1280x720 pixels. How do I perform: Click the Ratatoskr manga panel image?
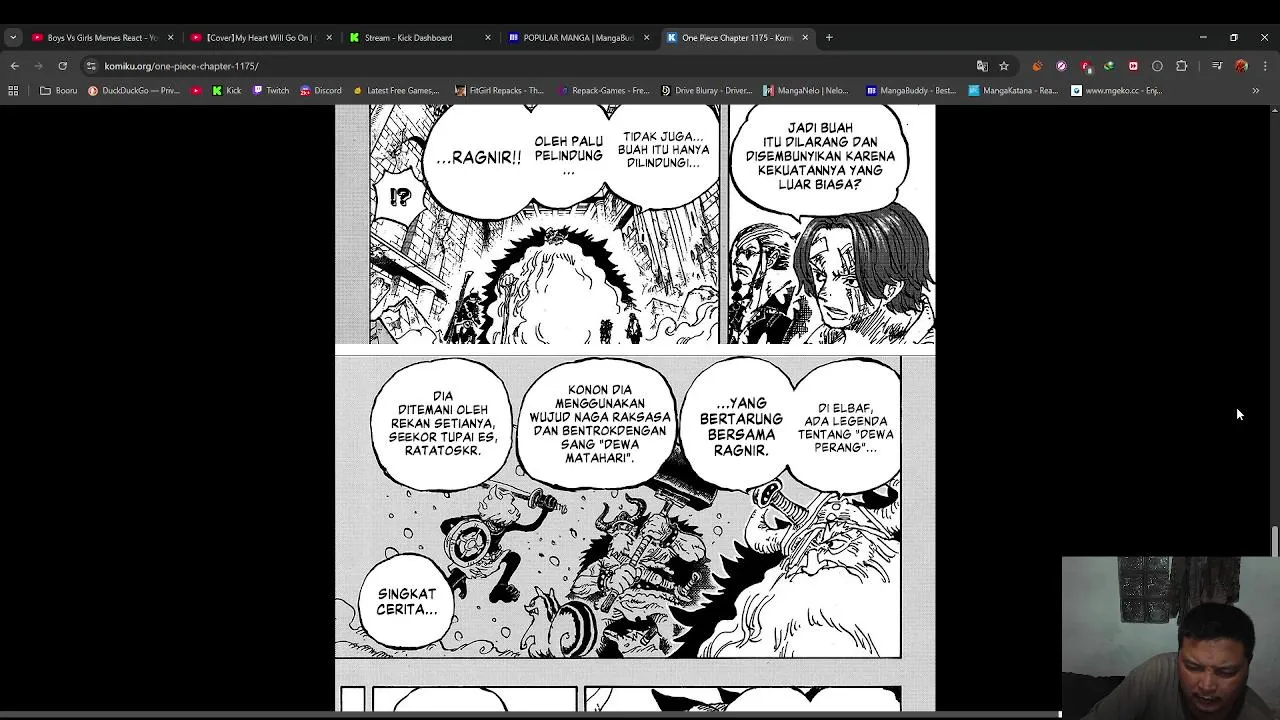618,507
